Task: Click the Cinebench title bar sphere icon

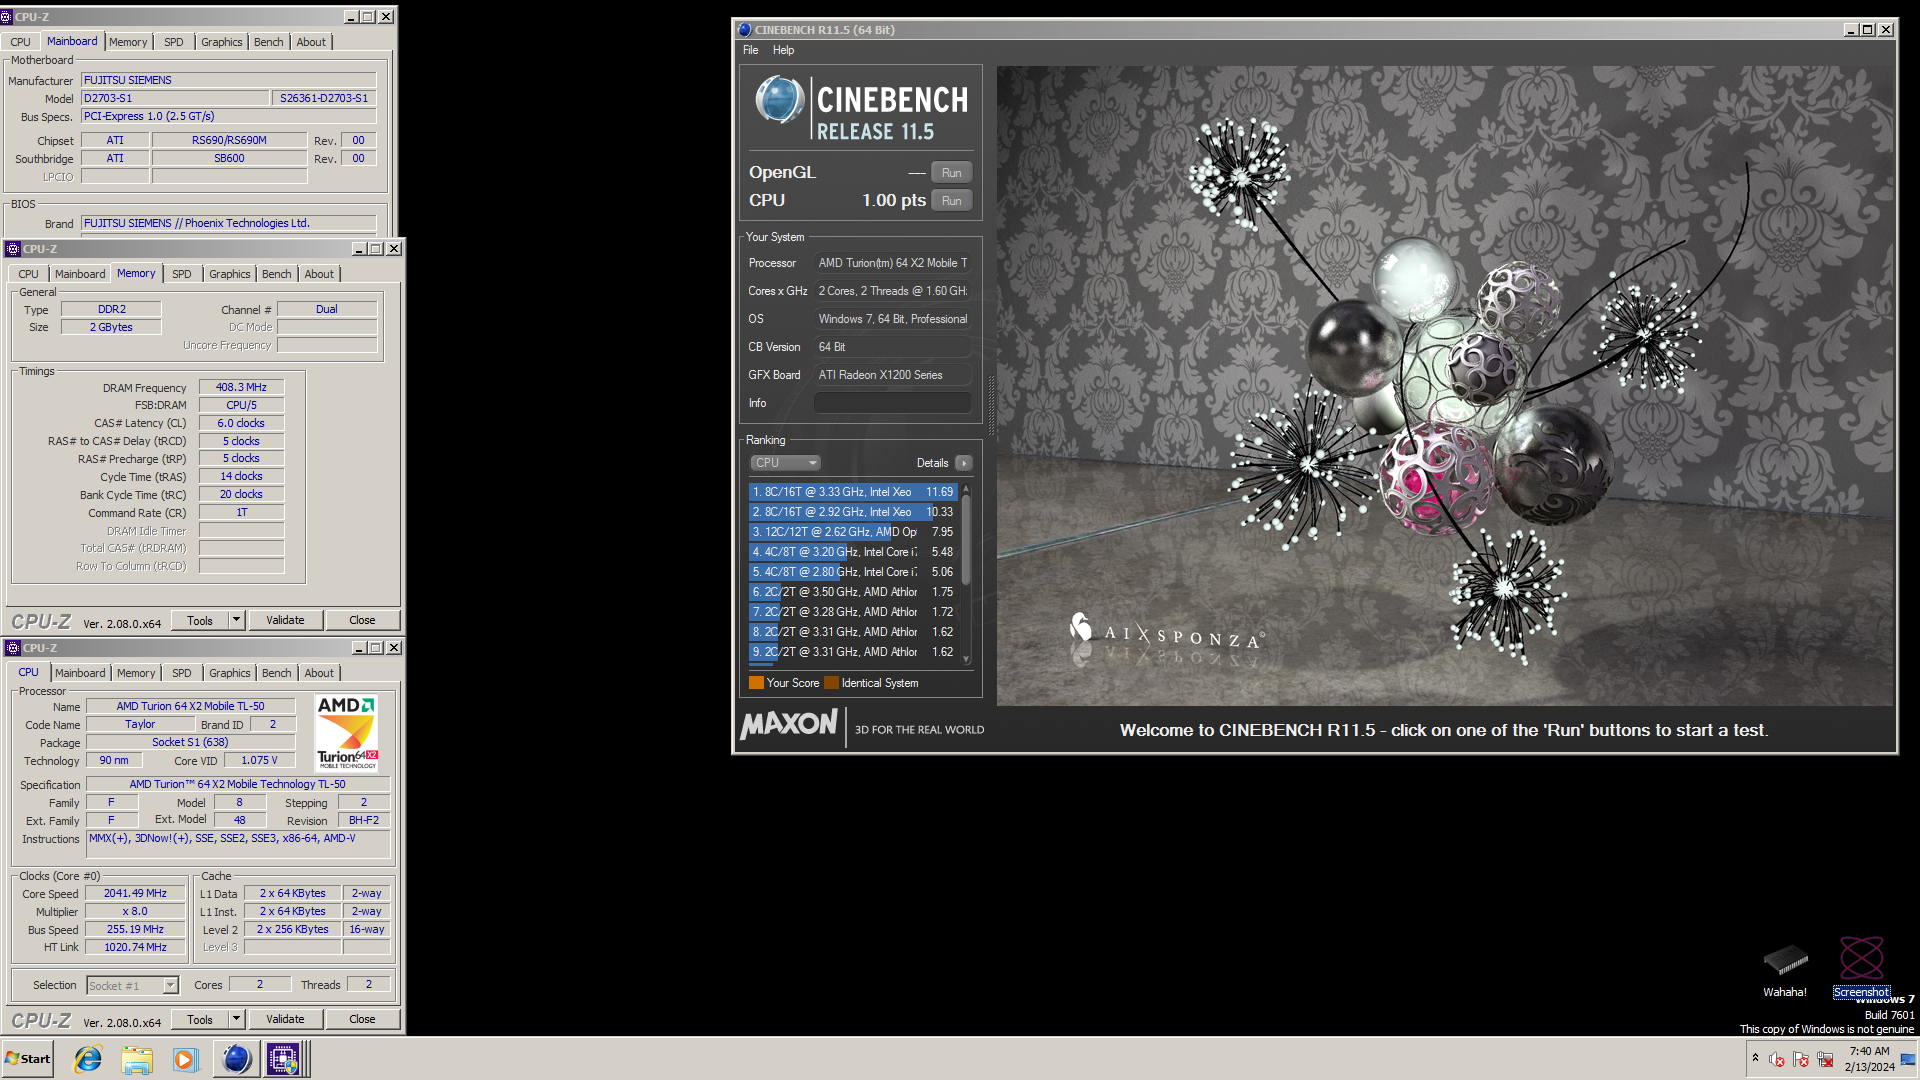Action: tap(744, 30)
